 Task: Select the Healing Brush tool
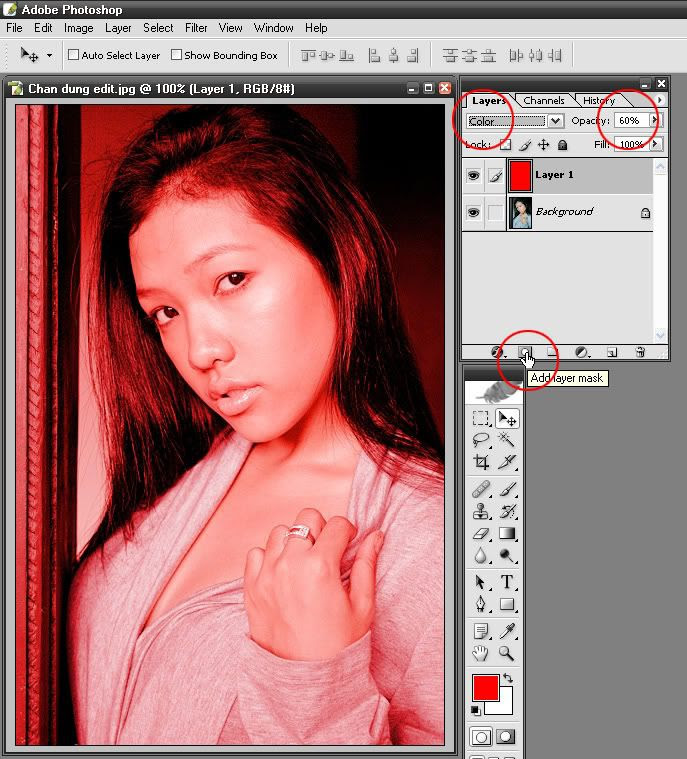pos(480,489)
